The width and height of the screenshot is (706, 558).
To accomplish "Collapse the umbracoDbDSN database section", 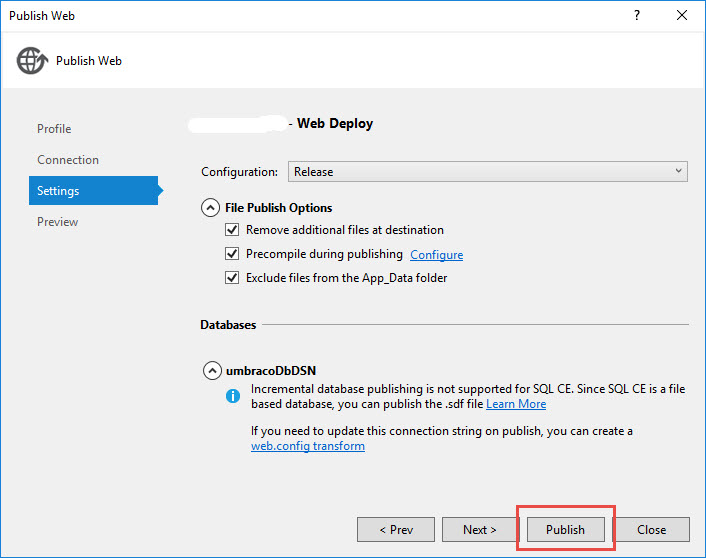I will click(x=211, y=370).
